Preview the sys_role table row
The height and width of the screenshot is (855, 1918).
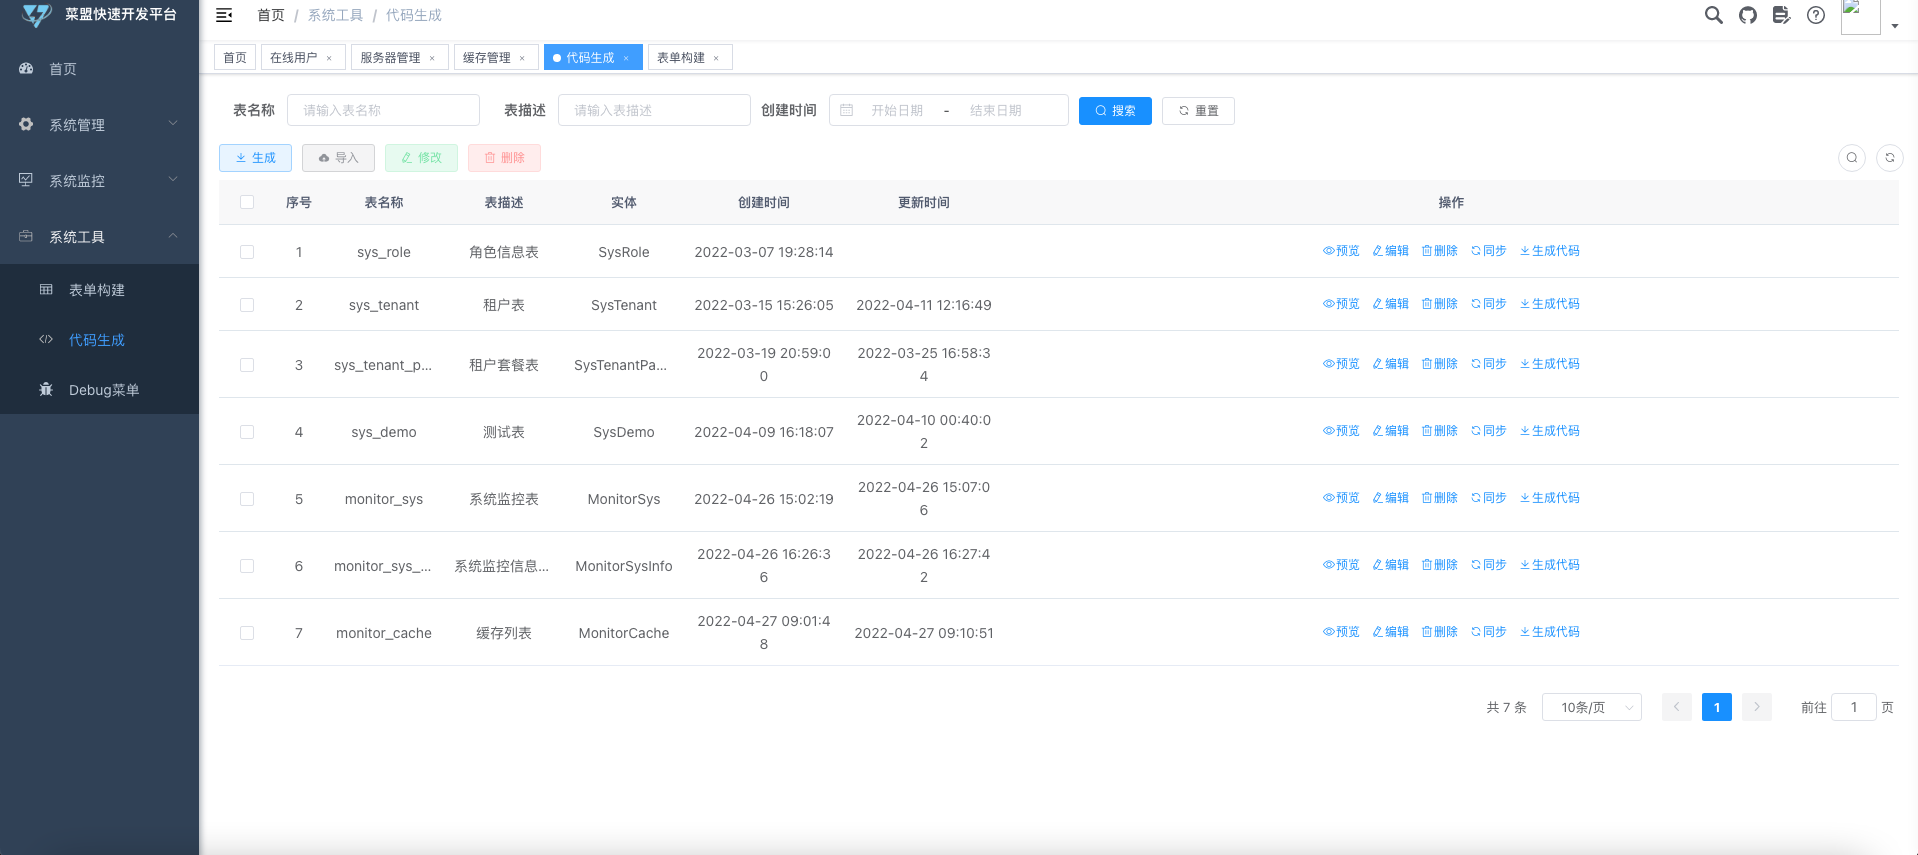click(x=1341, y=251)
